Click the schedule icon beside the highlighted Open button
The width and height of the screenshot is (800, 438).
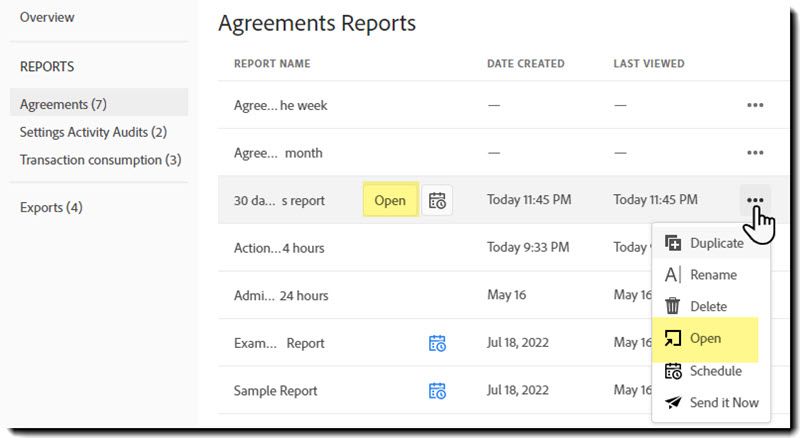click(x=437, y=200)
